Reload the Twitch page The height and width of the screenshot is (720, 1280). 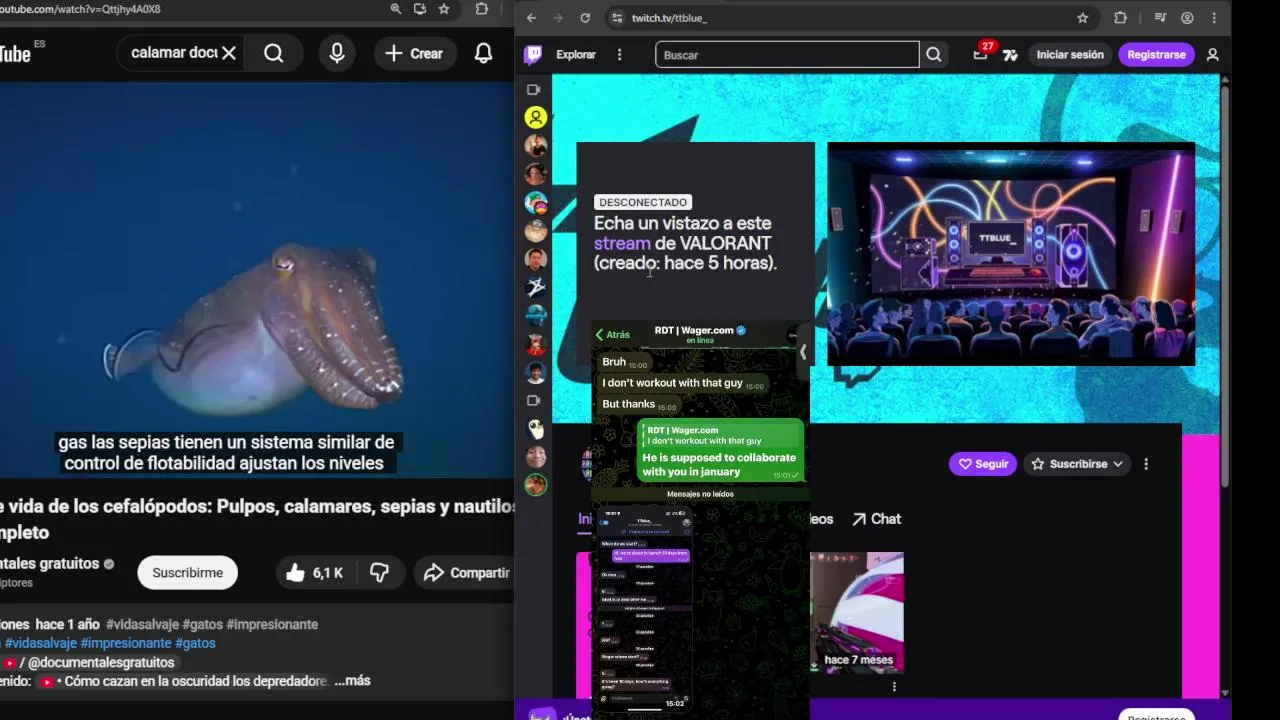pyautogui.click(x=585, y=18)
